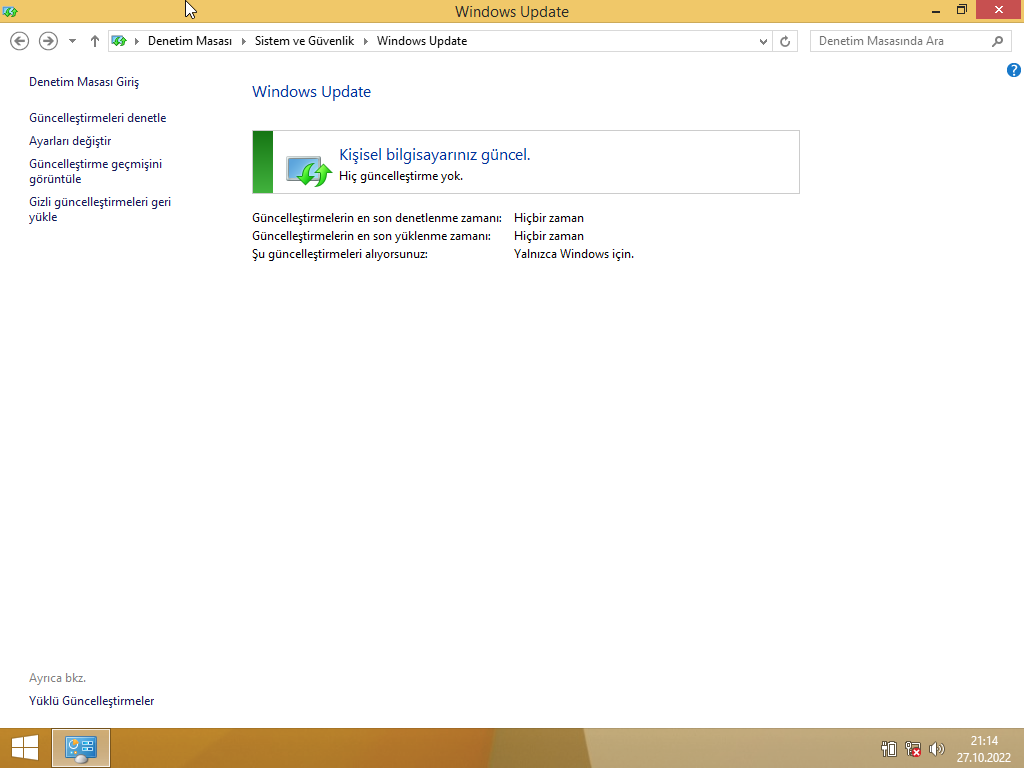Open Yüklü Güncelleştirmeler link

click(91, 701)
